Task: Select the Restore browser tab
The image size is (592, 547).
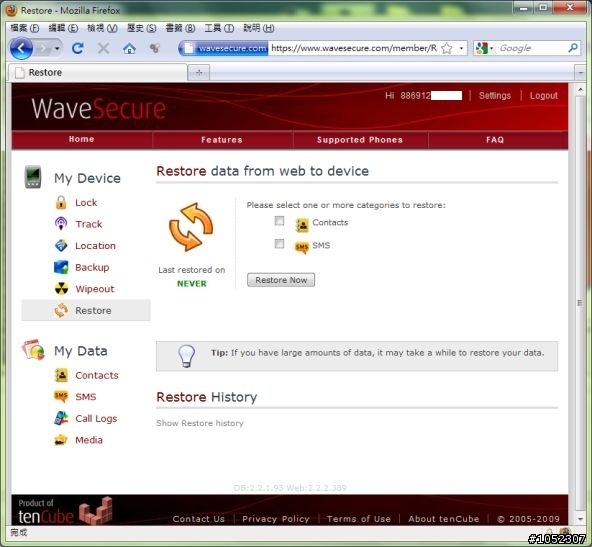Action: tap(97, 72)
